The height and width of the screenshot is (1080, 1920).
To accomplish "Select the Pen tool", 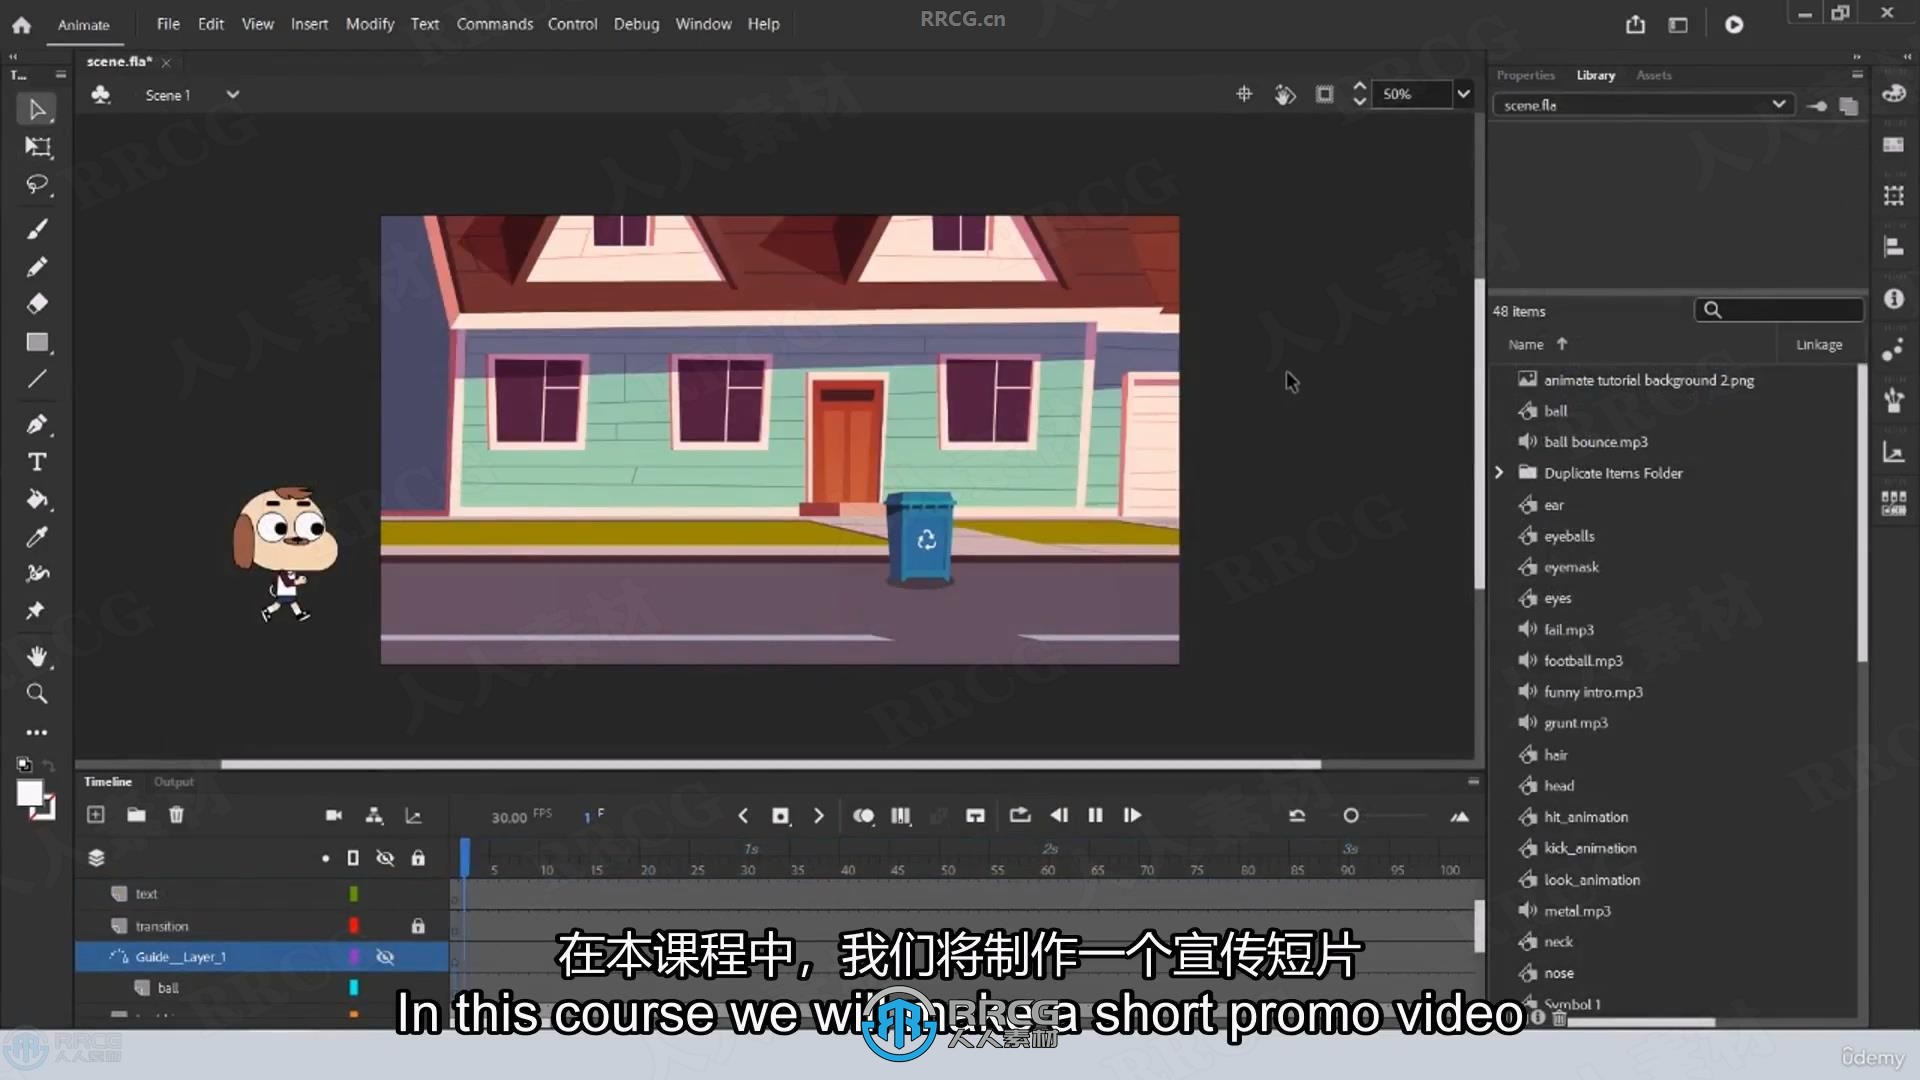I will coord(37,424).
